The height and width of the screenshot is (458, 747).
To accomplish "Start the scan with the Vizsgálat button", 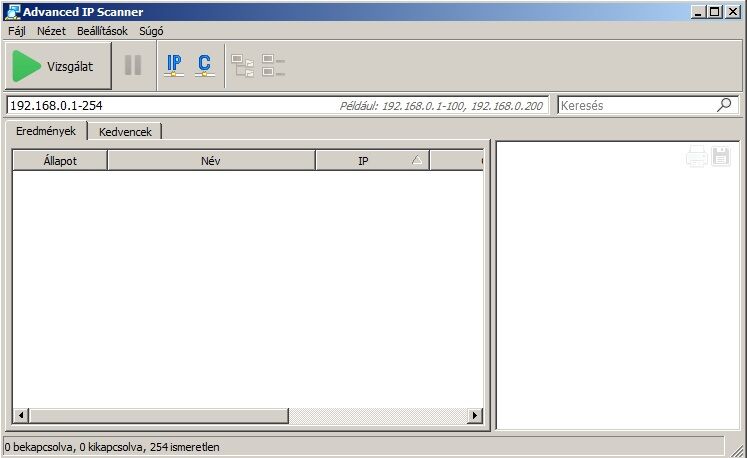I will 58,66.
